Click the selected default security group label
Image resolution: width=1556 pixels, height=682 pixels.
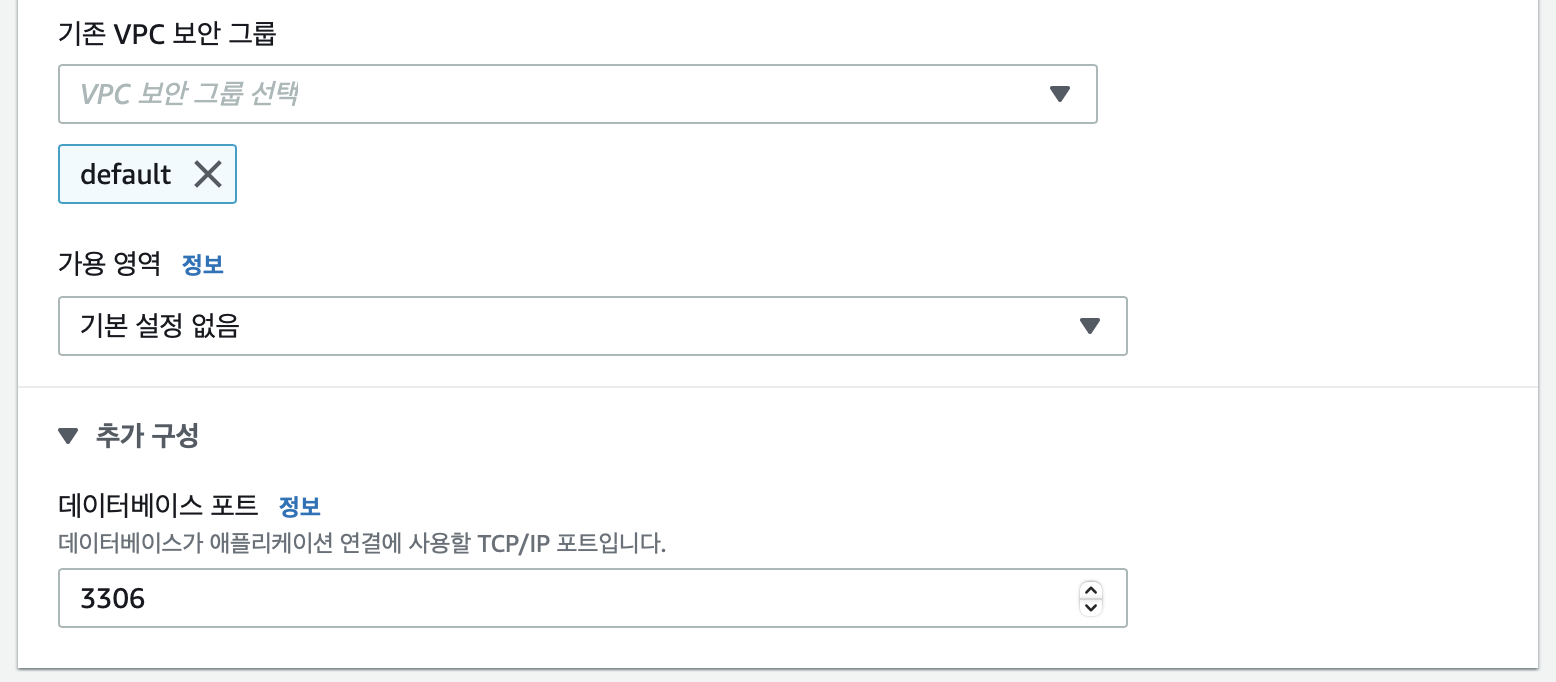tap(123, 174)
